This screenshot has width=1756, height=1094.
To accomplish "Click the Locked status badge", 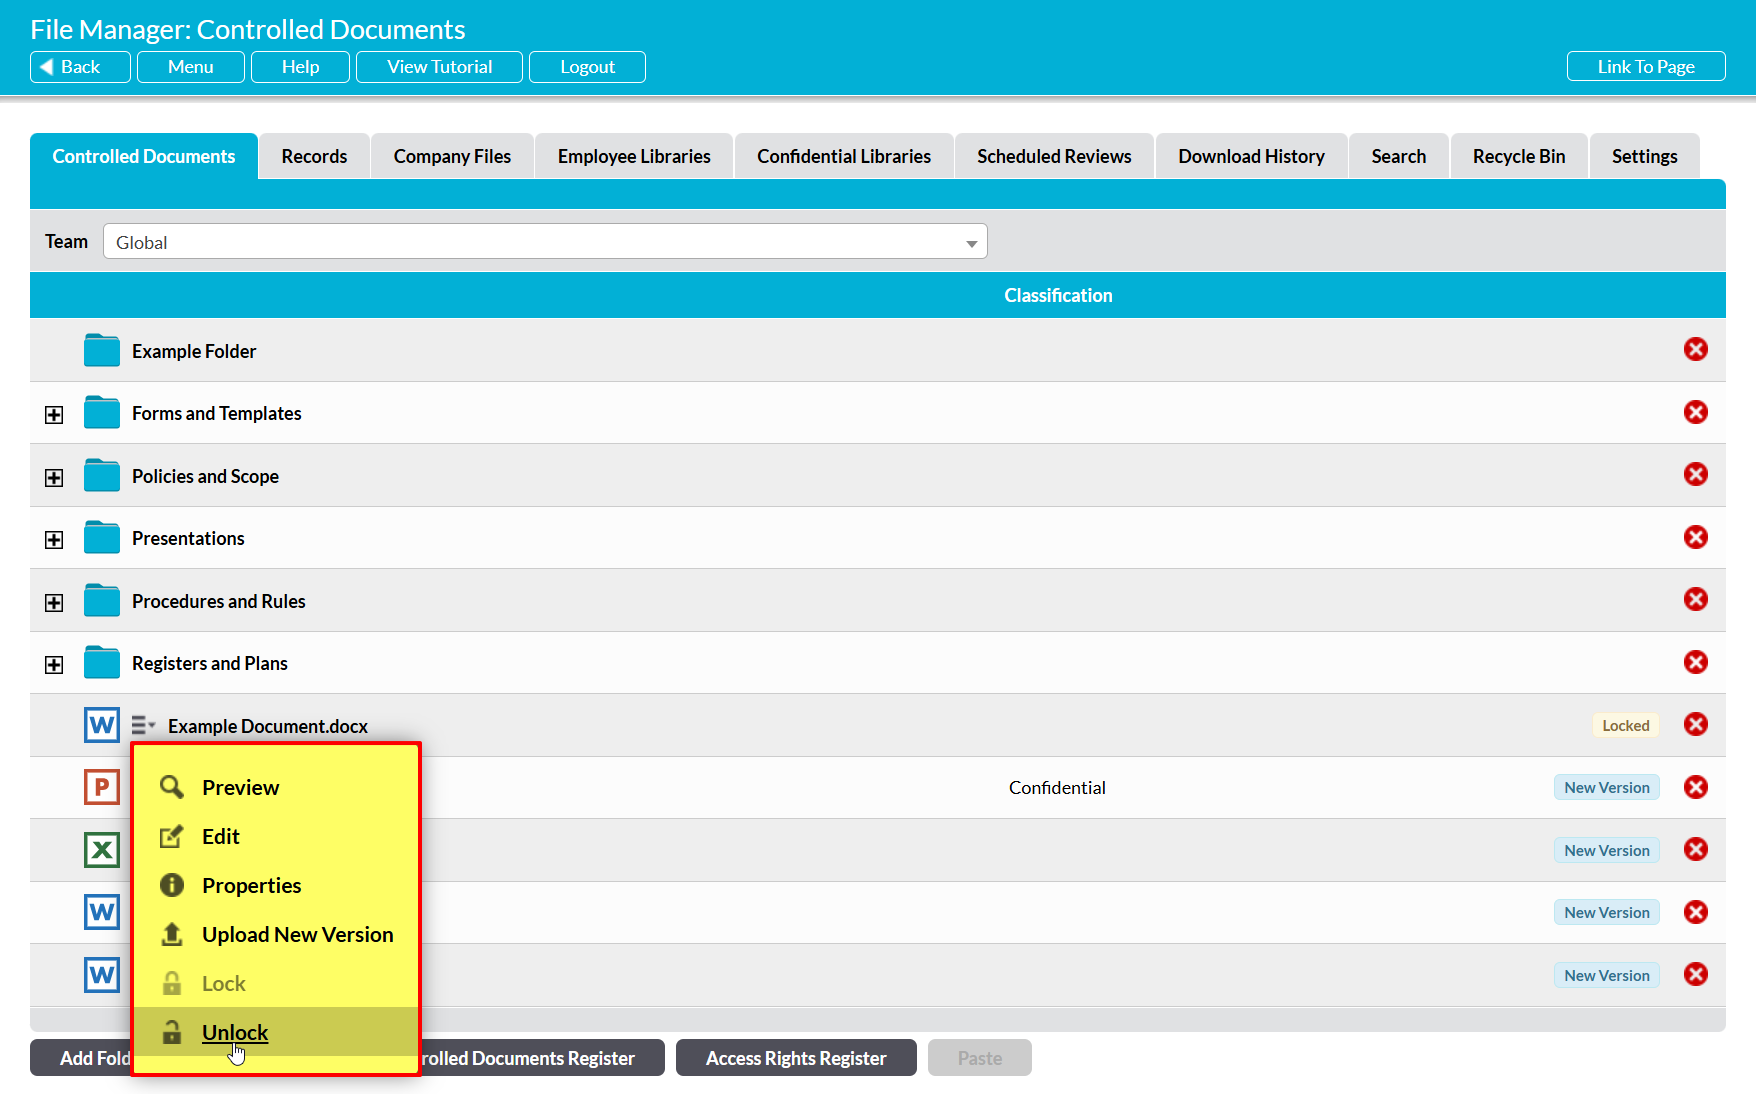I will (1625, 726).
